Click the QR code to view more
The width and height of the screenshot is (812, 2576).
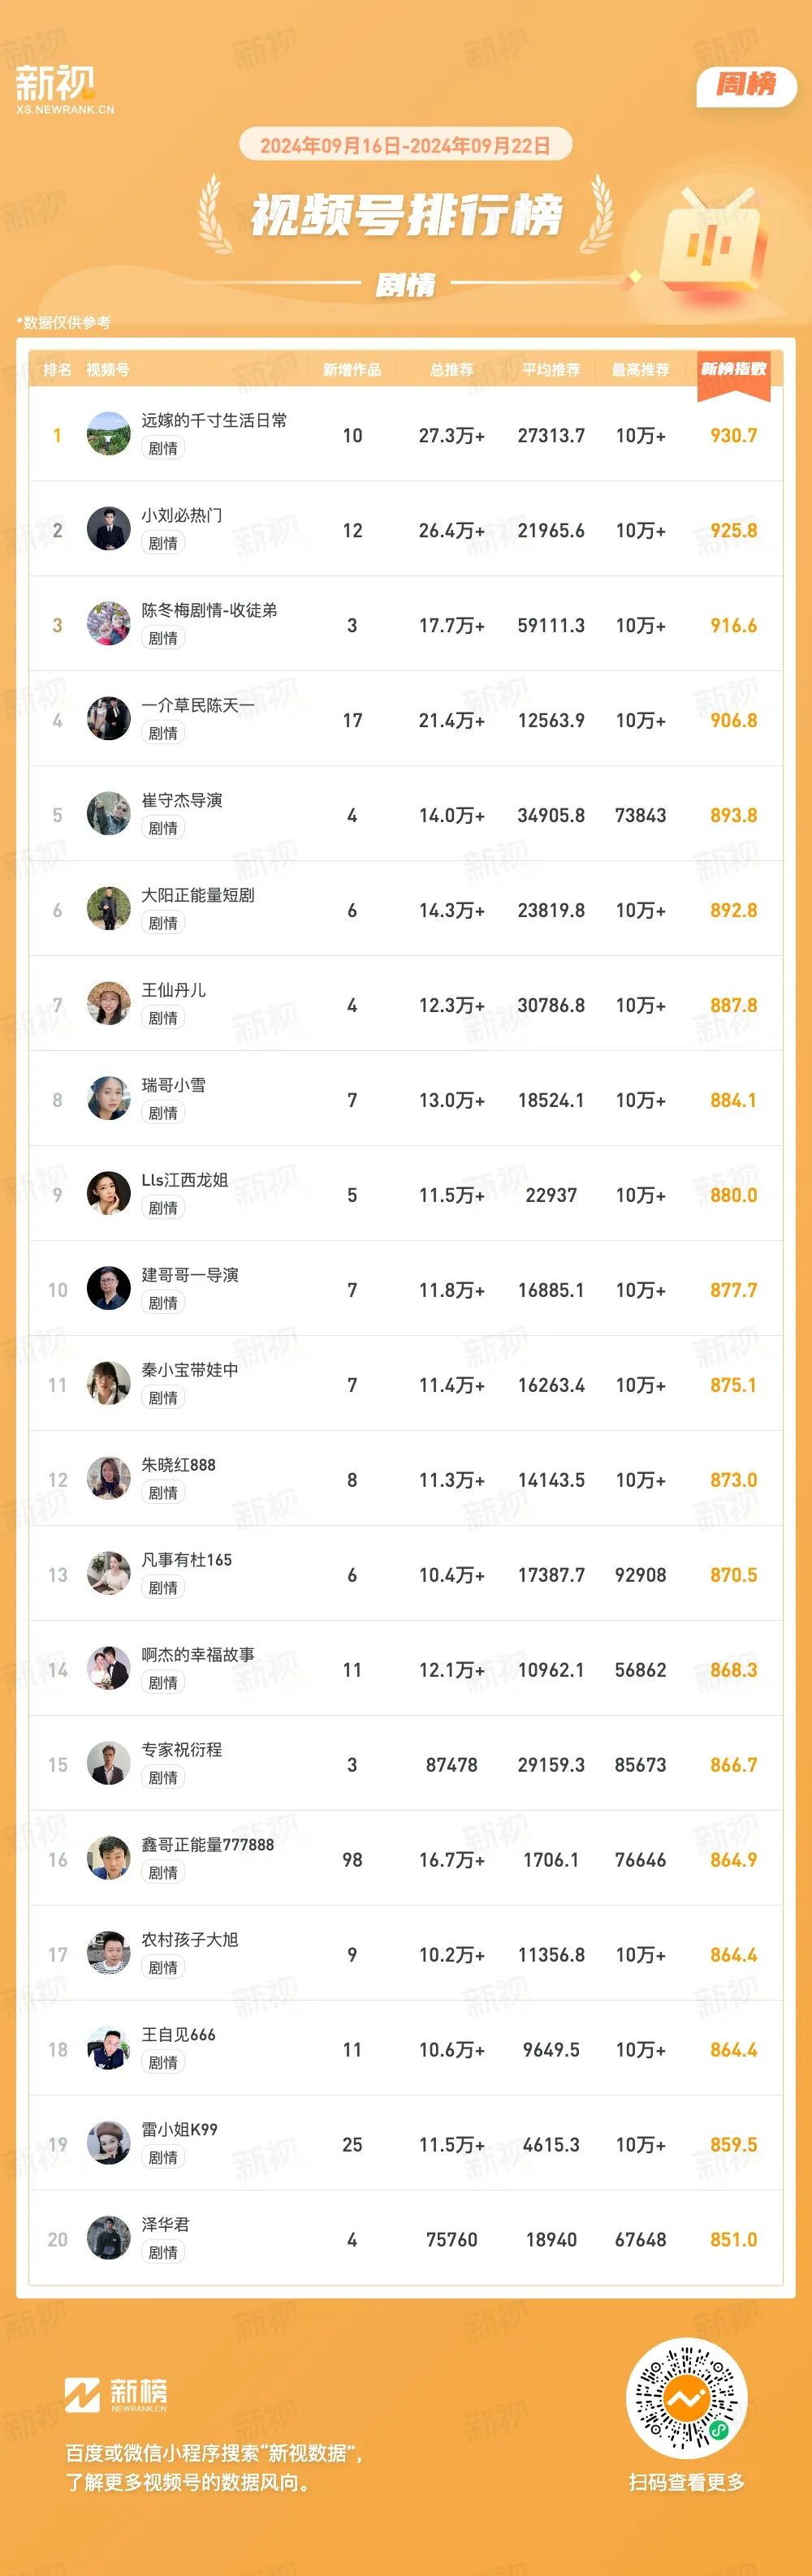coord(686,2397)
